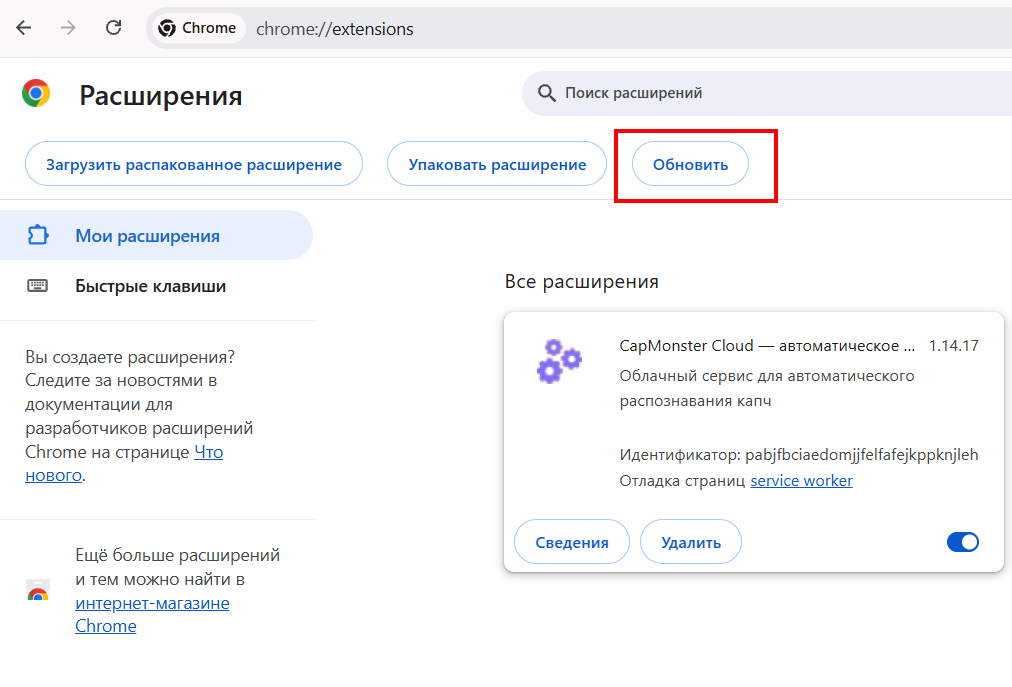Viewport: 1012px width, 687px height.
Task: Go back with the browser back arrow
Action: point(24,28)
